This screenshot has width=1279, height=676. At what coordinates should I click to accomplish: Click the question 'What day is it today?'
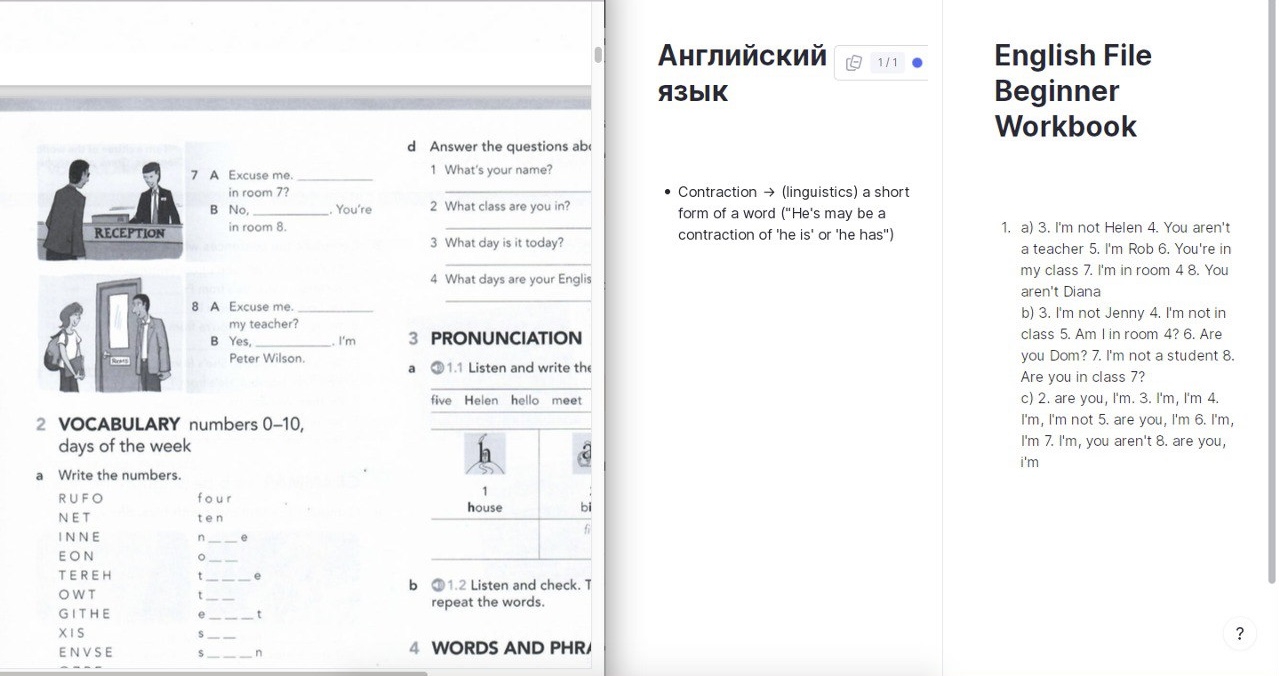click(x=504, y=243)
